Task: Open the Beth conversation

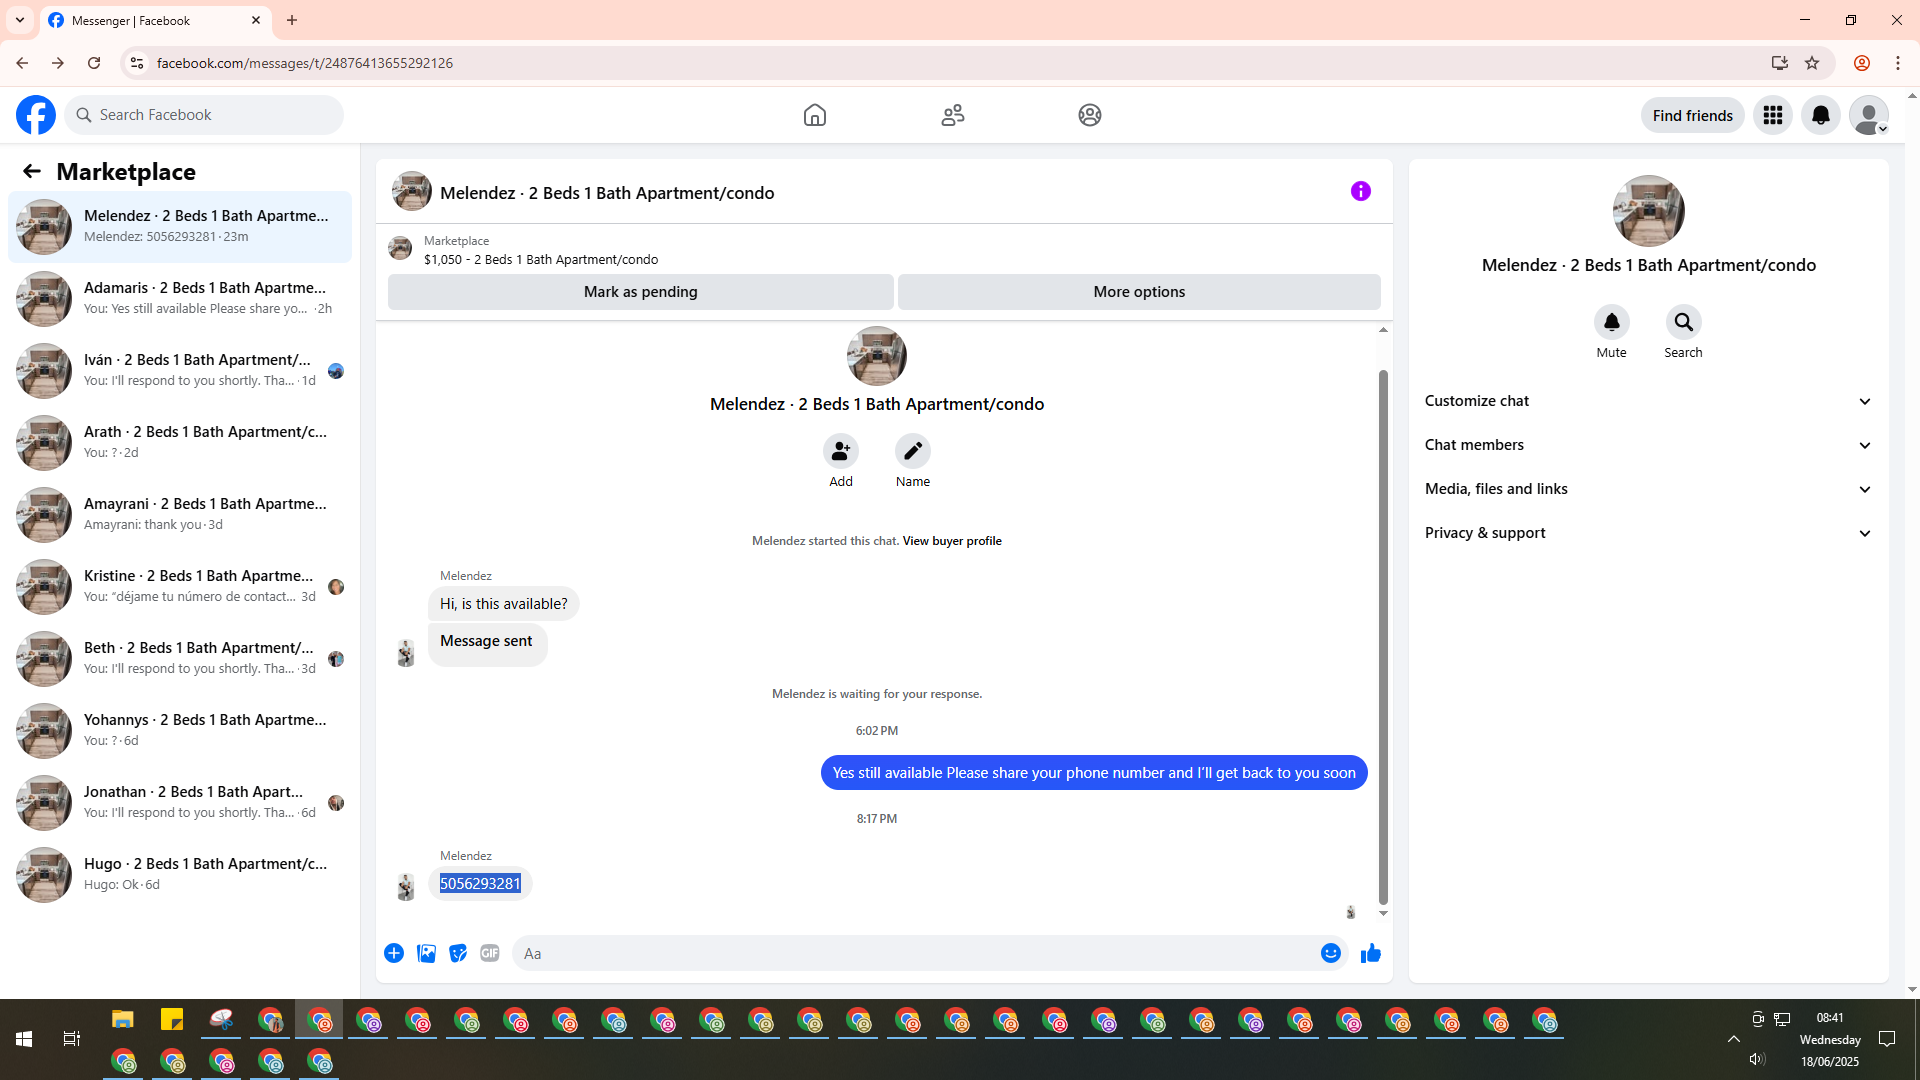Action: 180,659
